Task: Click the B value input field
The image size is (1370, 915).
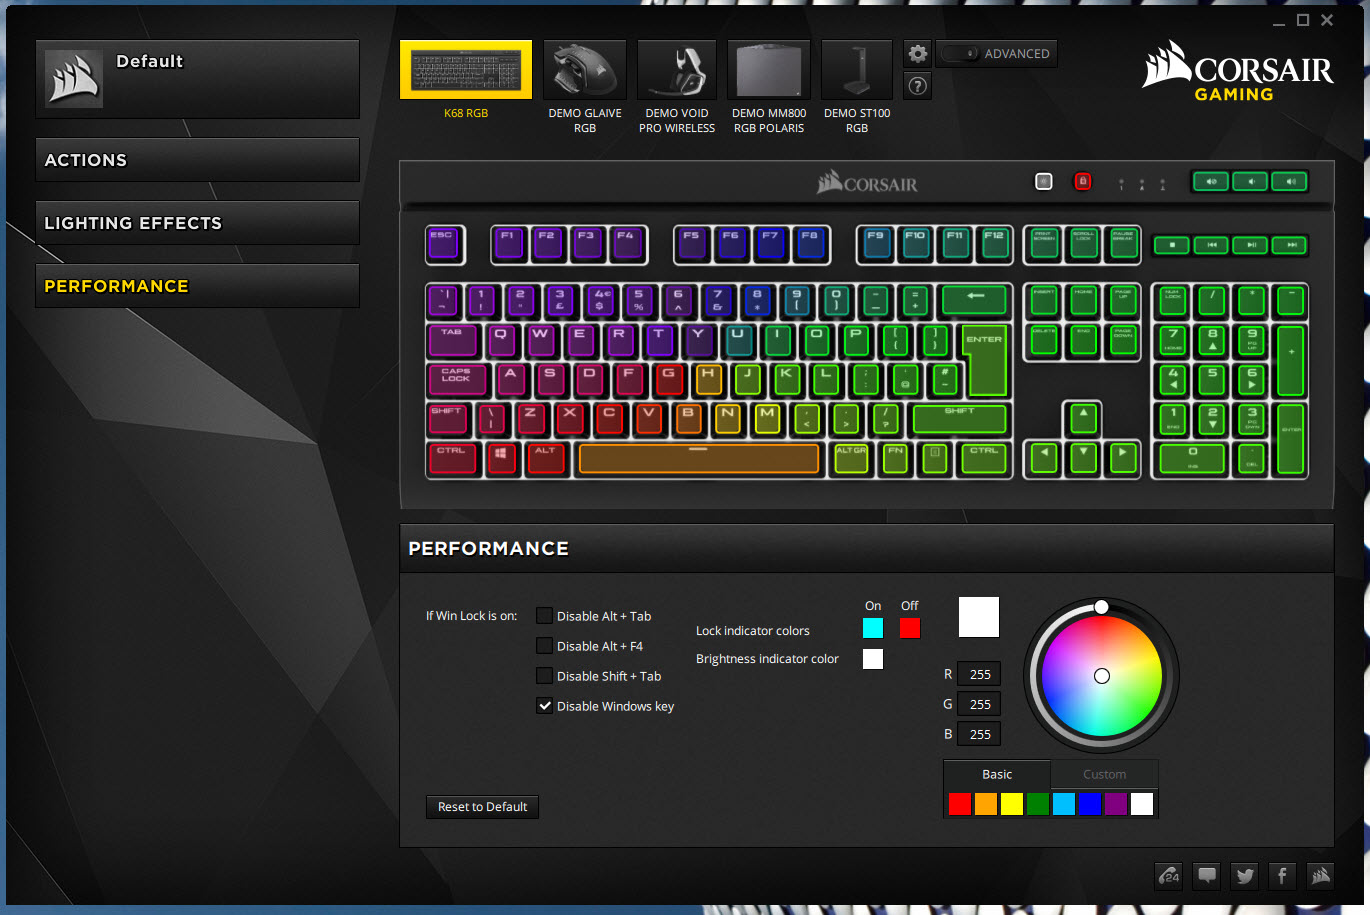Action: pyautogui.click(x=979, y=734)
